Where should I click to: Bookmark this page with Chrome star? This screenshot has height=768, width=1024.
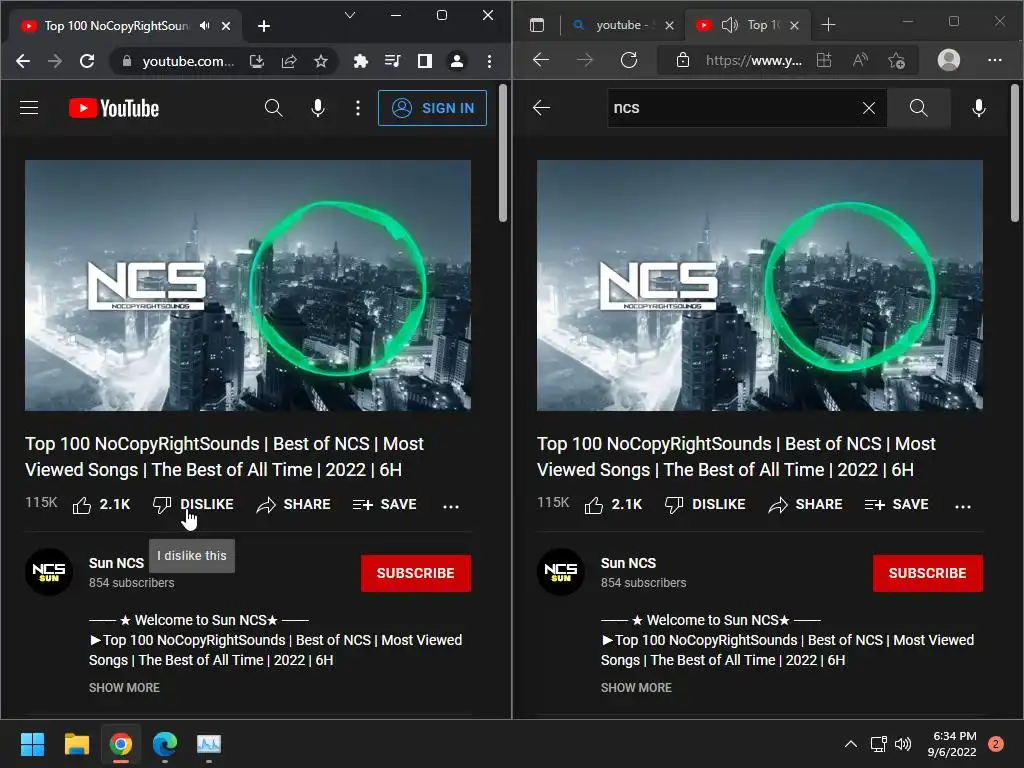[321, 61]
